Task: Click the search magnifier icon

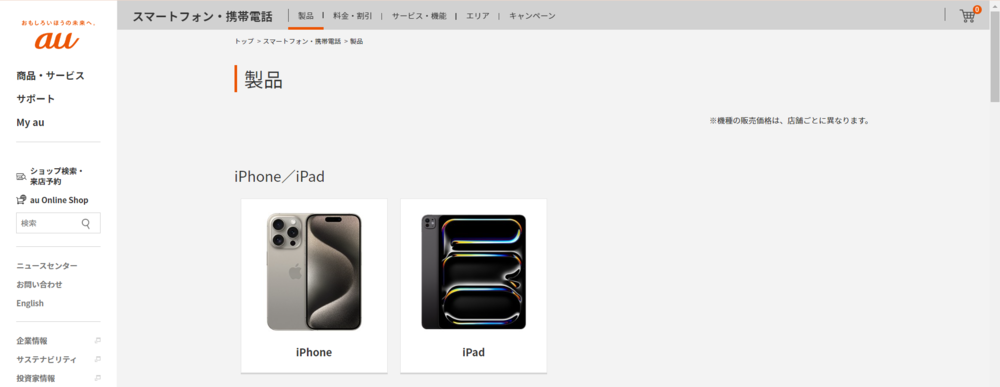Action: [86, 223]
